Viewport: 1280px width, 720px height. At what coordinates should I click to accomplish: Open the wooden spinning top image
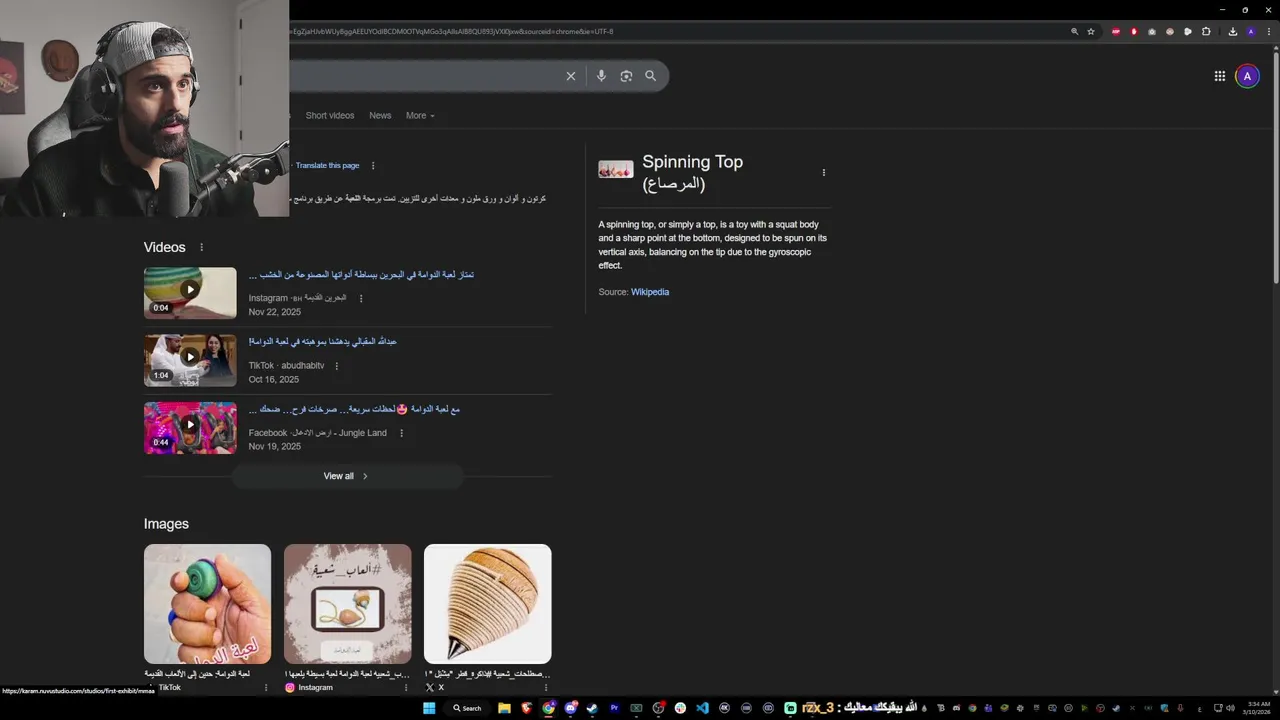487,604
